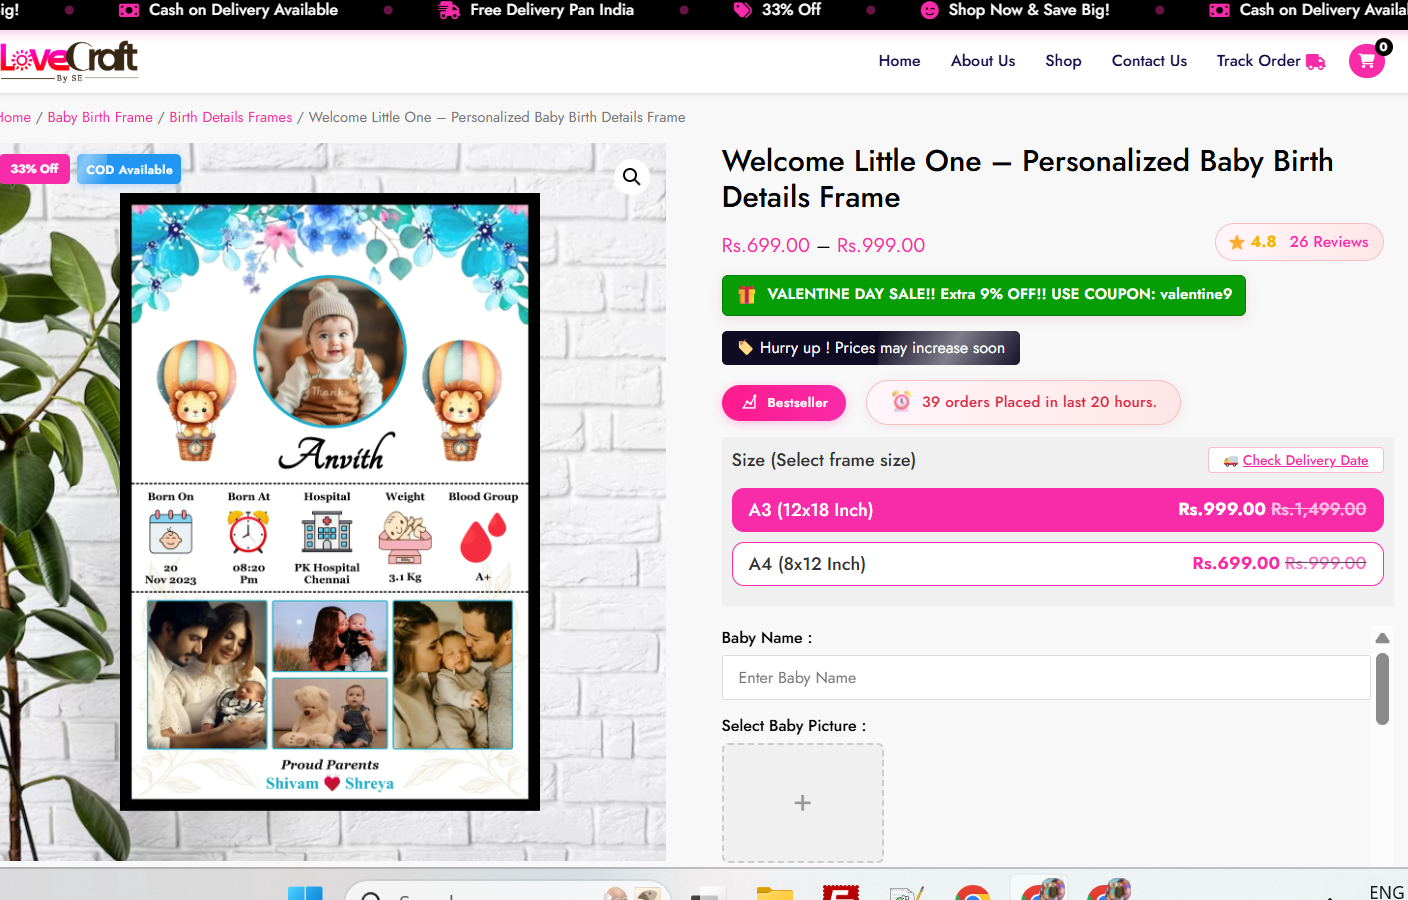Select the A3 (12x18 Inch) size option
This screenshot has width=1408, height=900.
point(1057,510)
